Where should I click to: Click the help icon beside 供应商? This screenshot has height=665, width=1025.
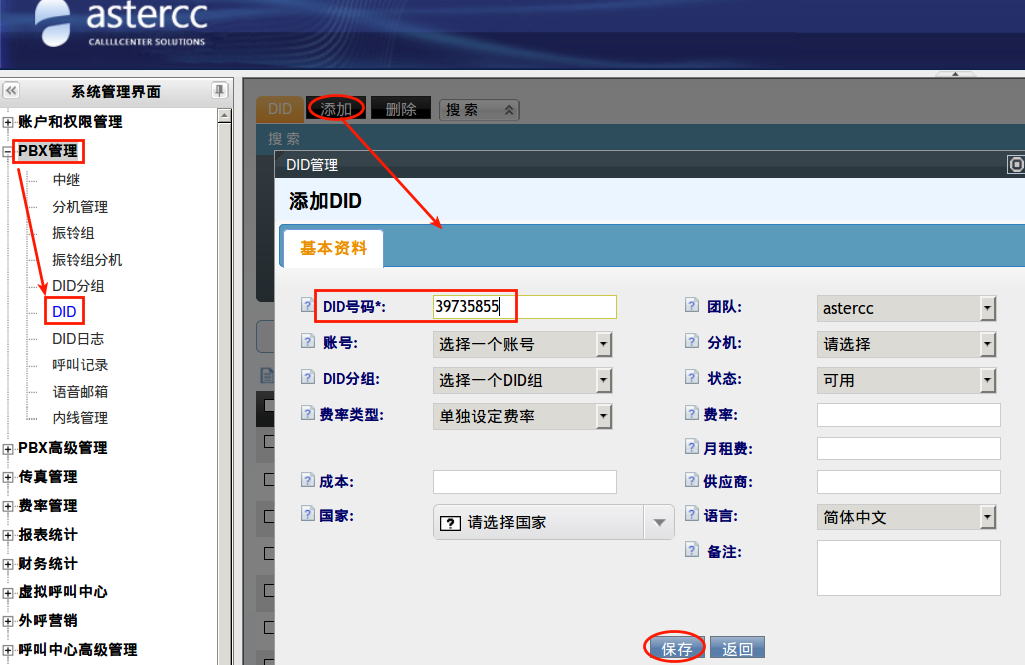[691, 480]
